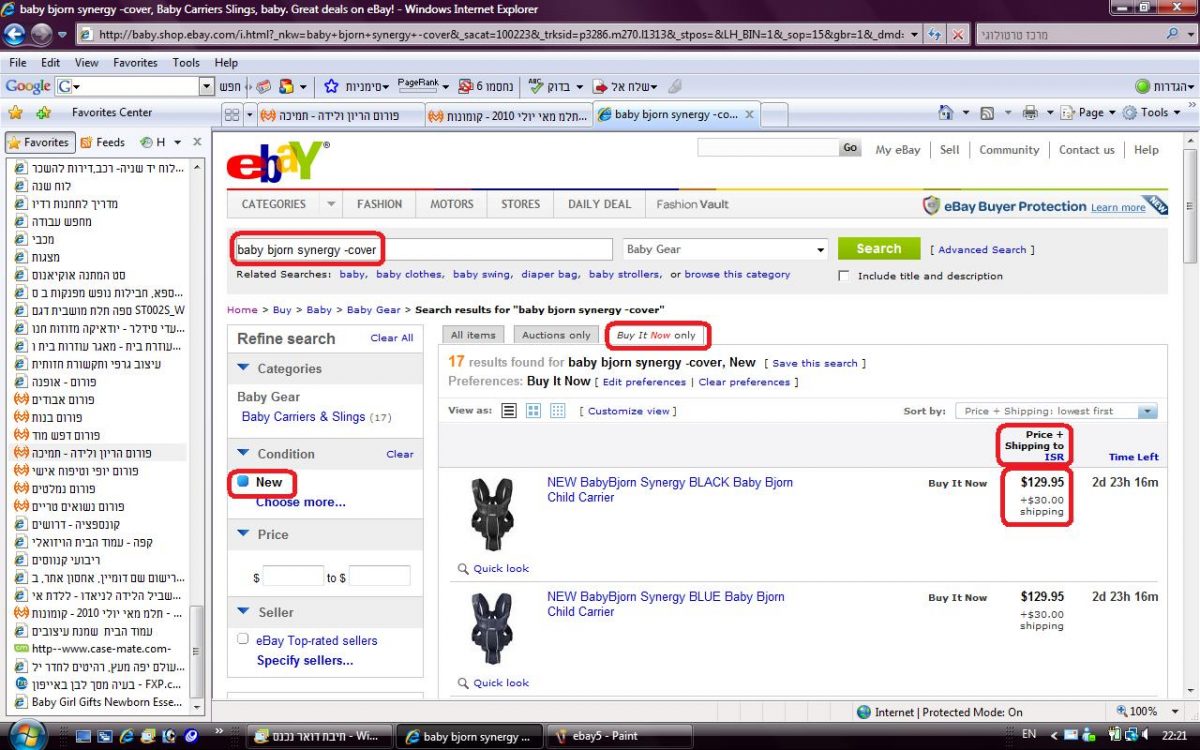Toggle the New condition filter
The height and width of the screenshot is (750, 1200).
click(x=243, y=482)
